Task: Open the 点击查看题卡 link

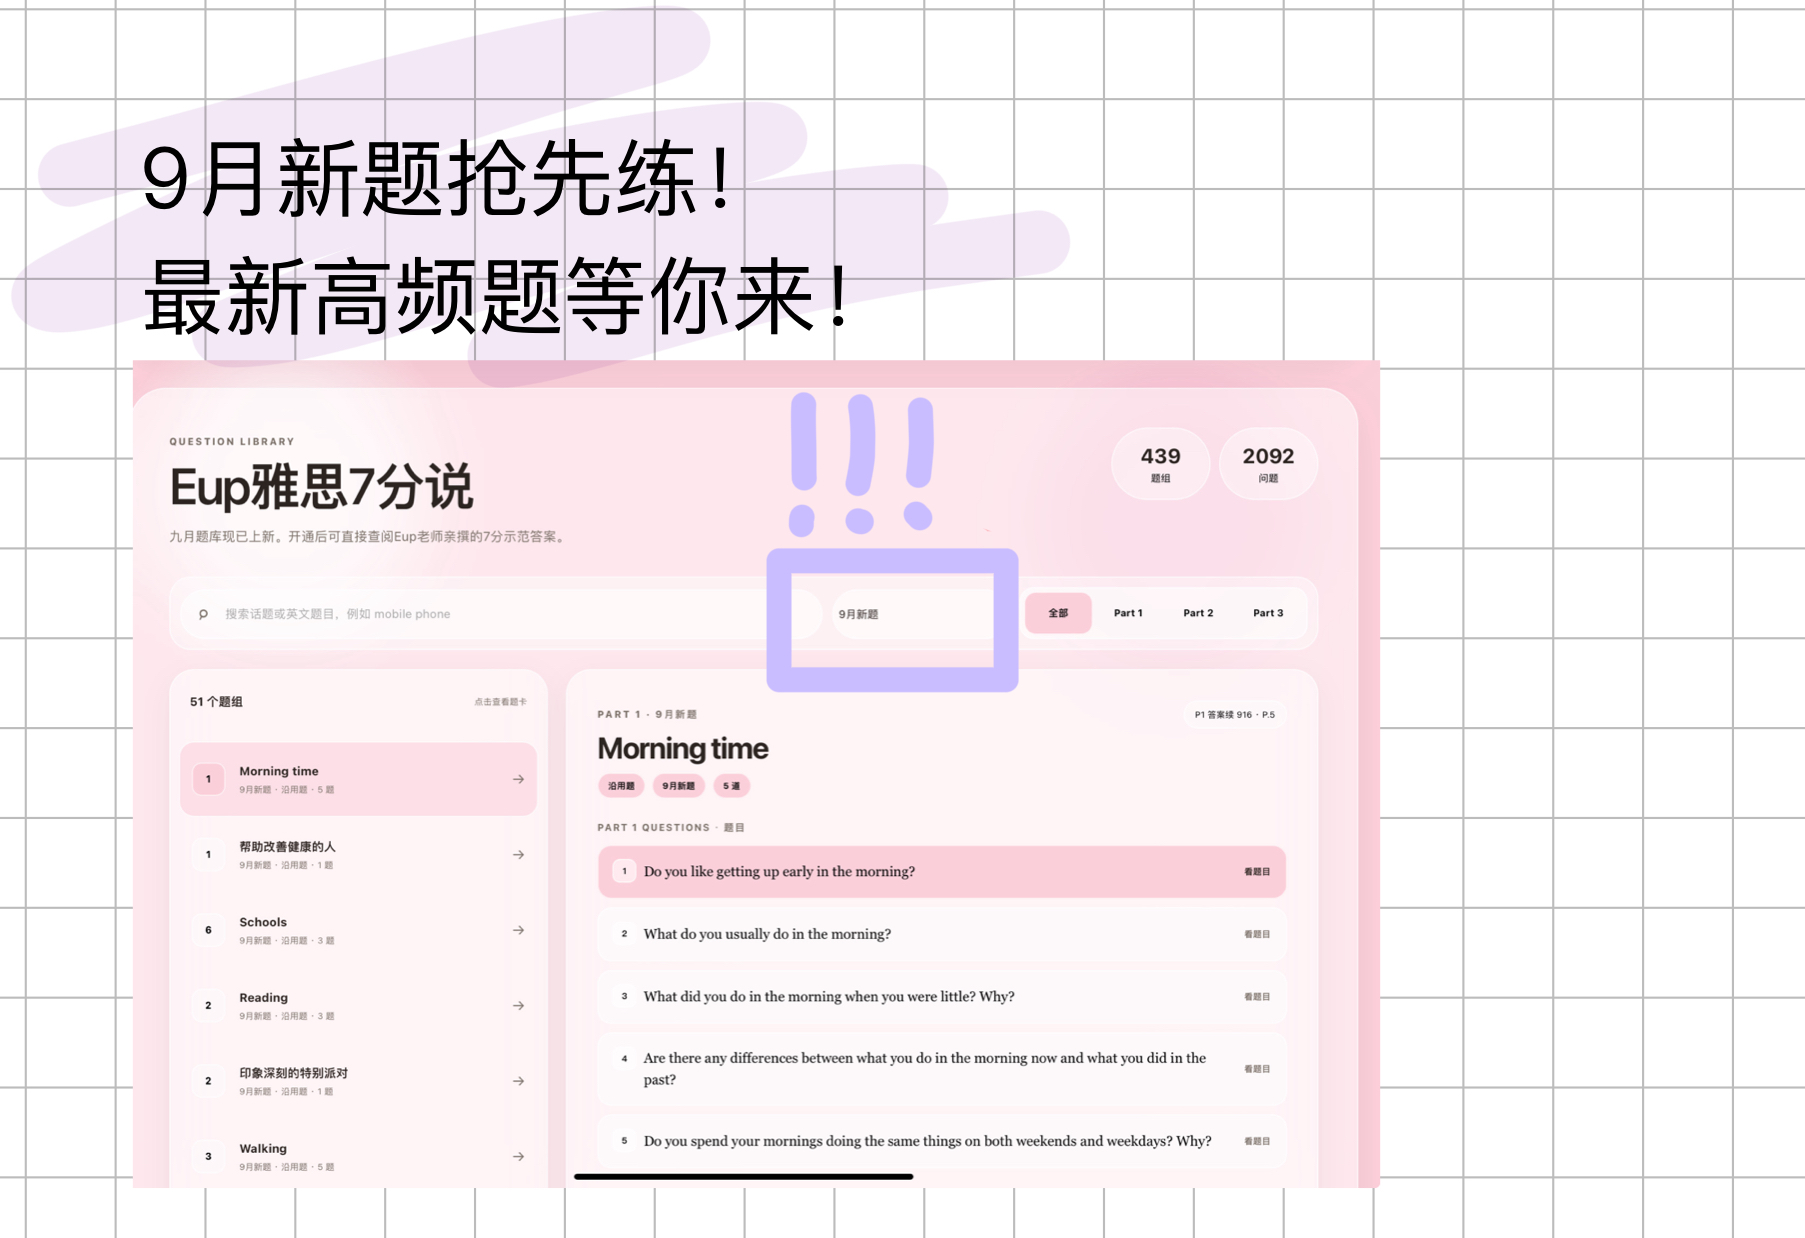Action: coord(500,702)
